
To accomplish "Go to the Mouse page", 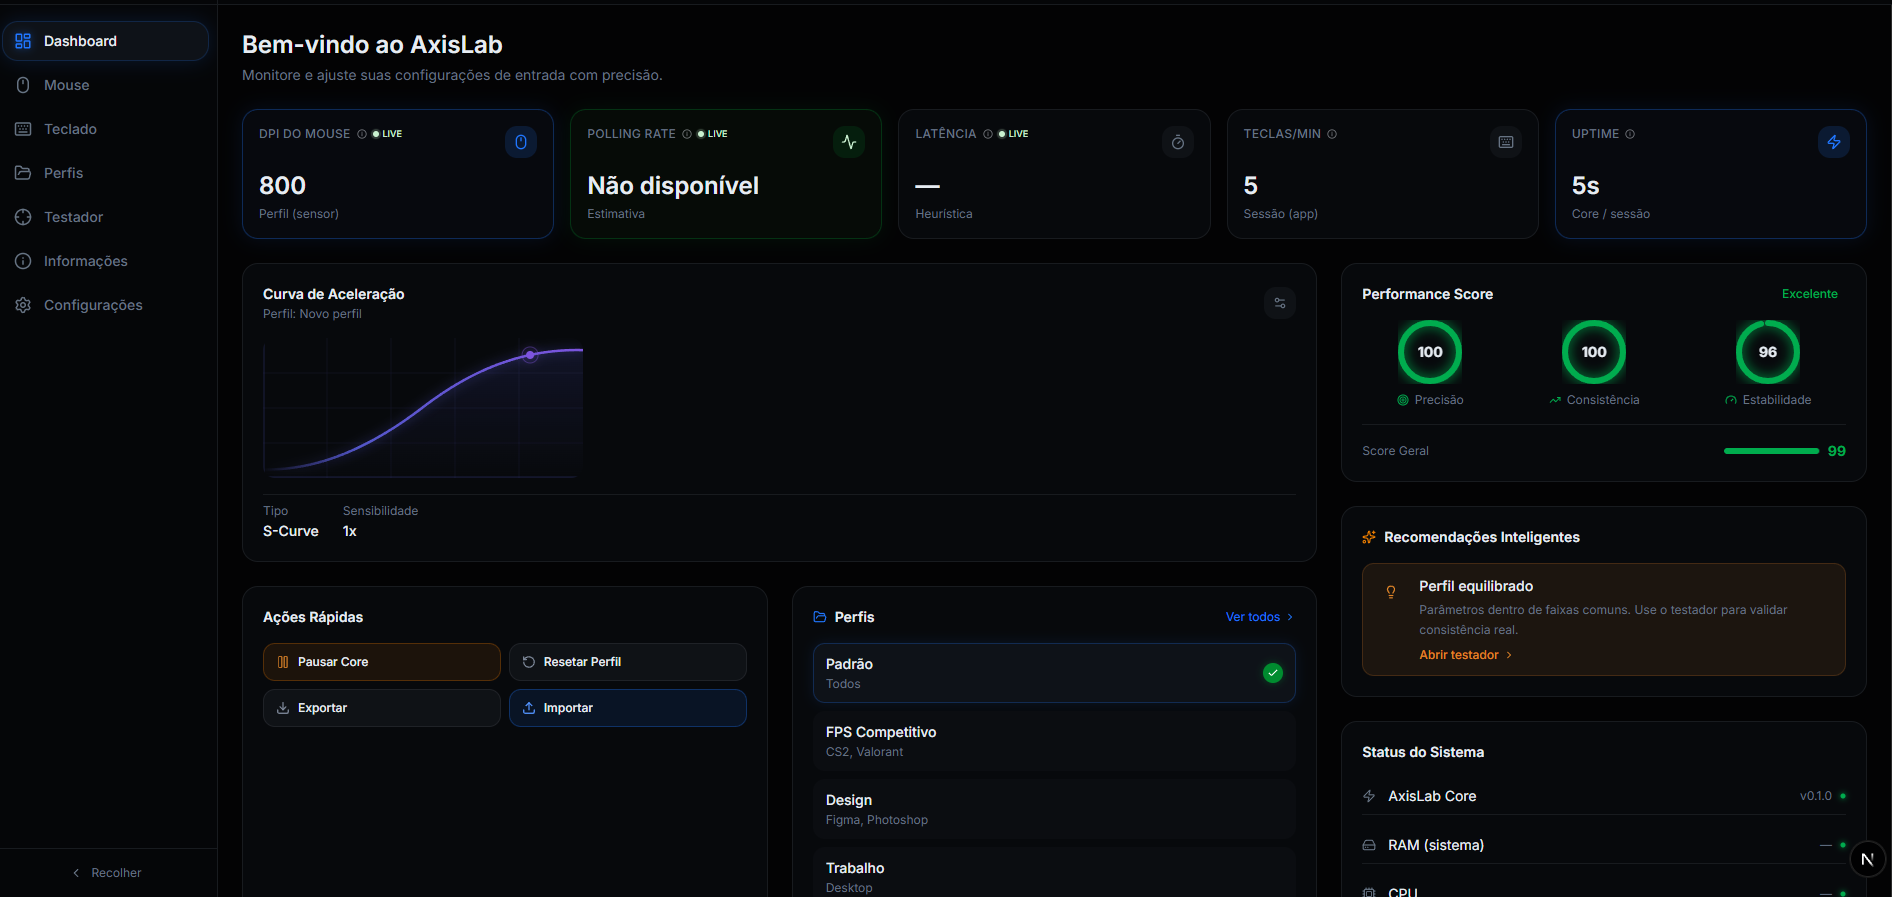I will tap(106, 85).
